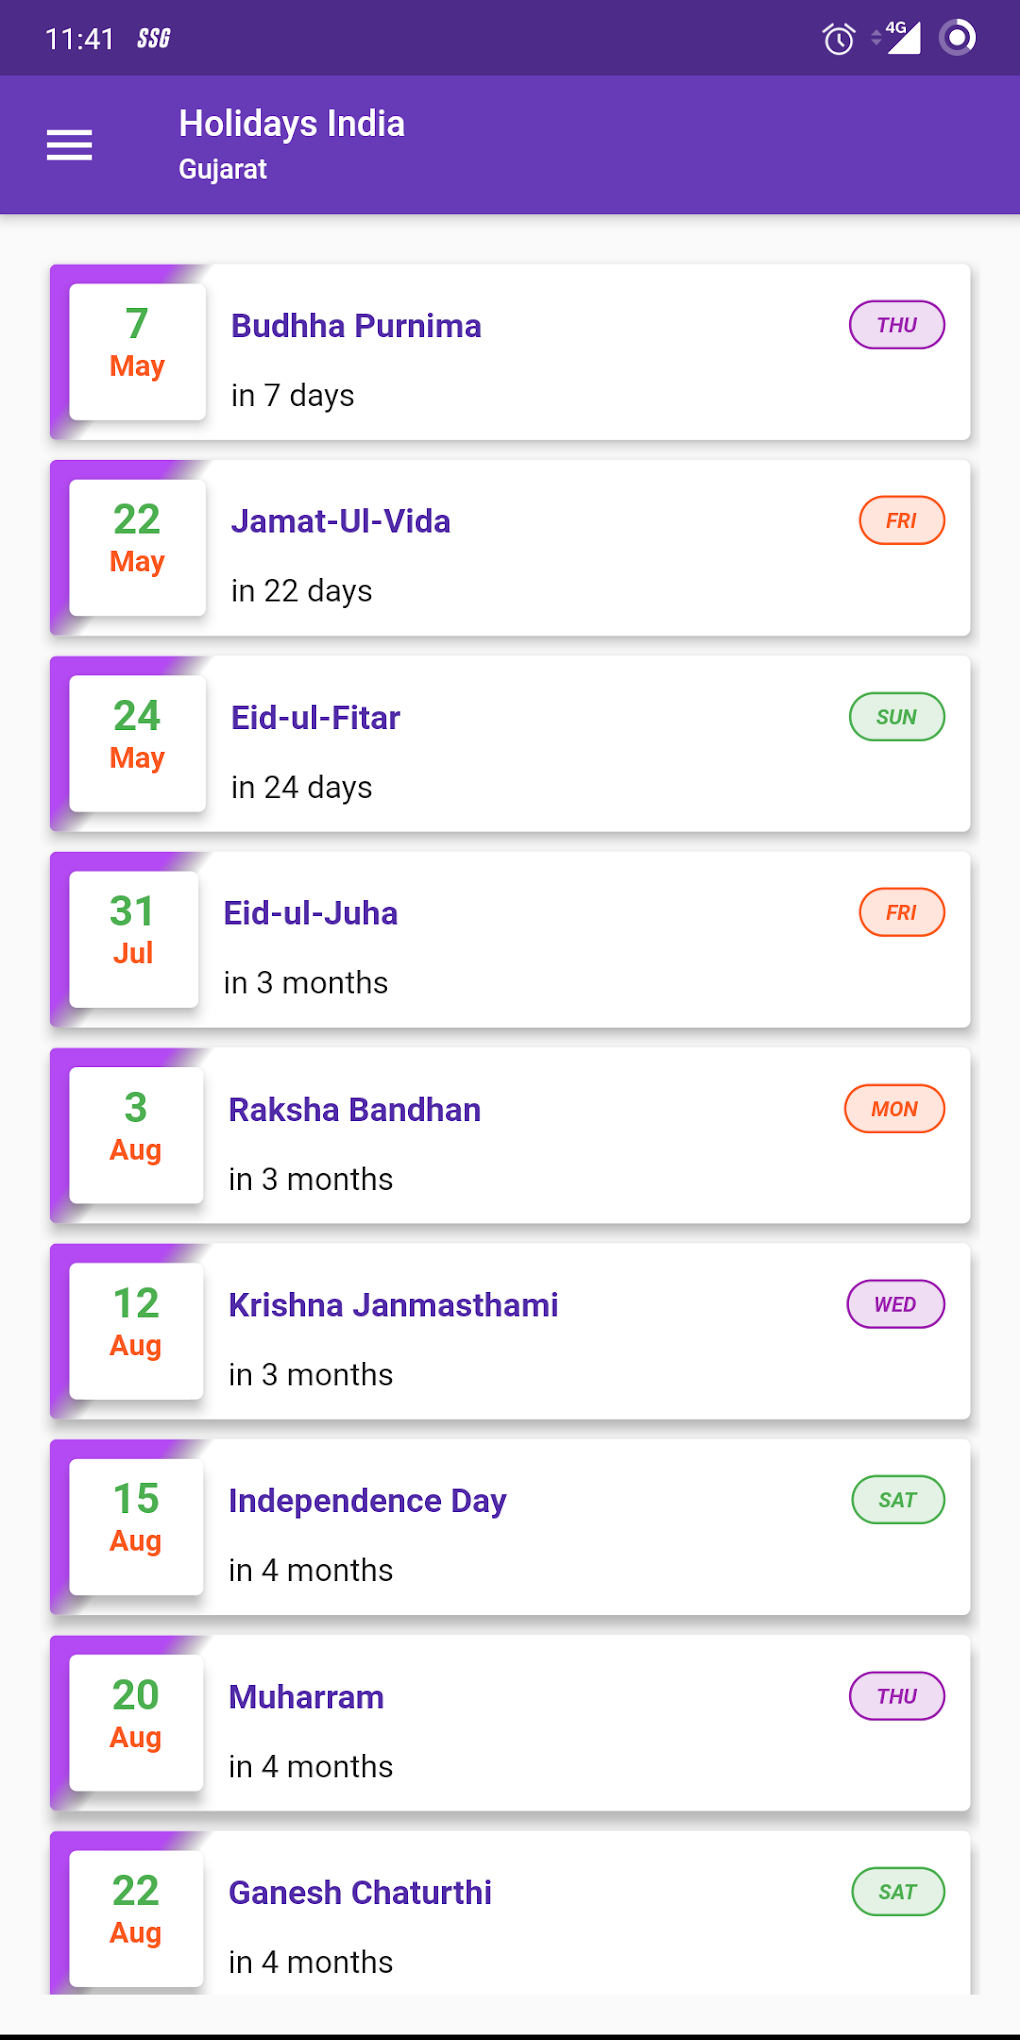This screenshot has height=2040, width=1020.
Task: Open the hamburger navigation menu
Action: click(69, 145)
